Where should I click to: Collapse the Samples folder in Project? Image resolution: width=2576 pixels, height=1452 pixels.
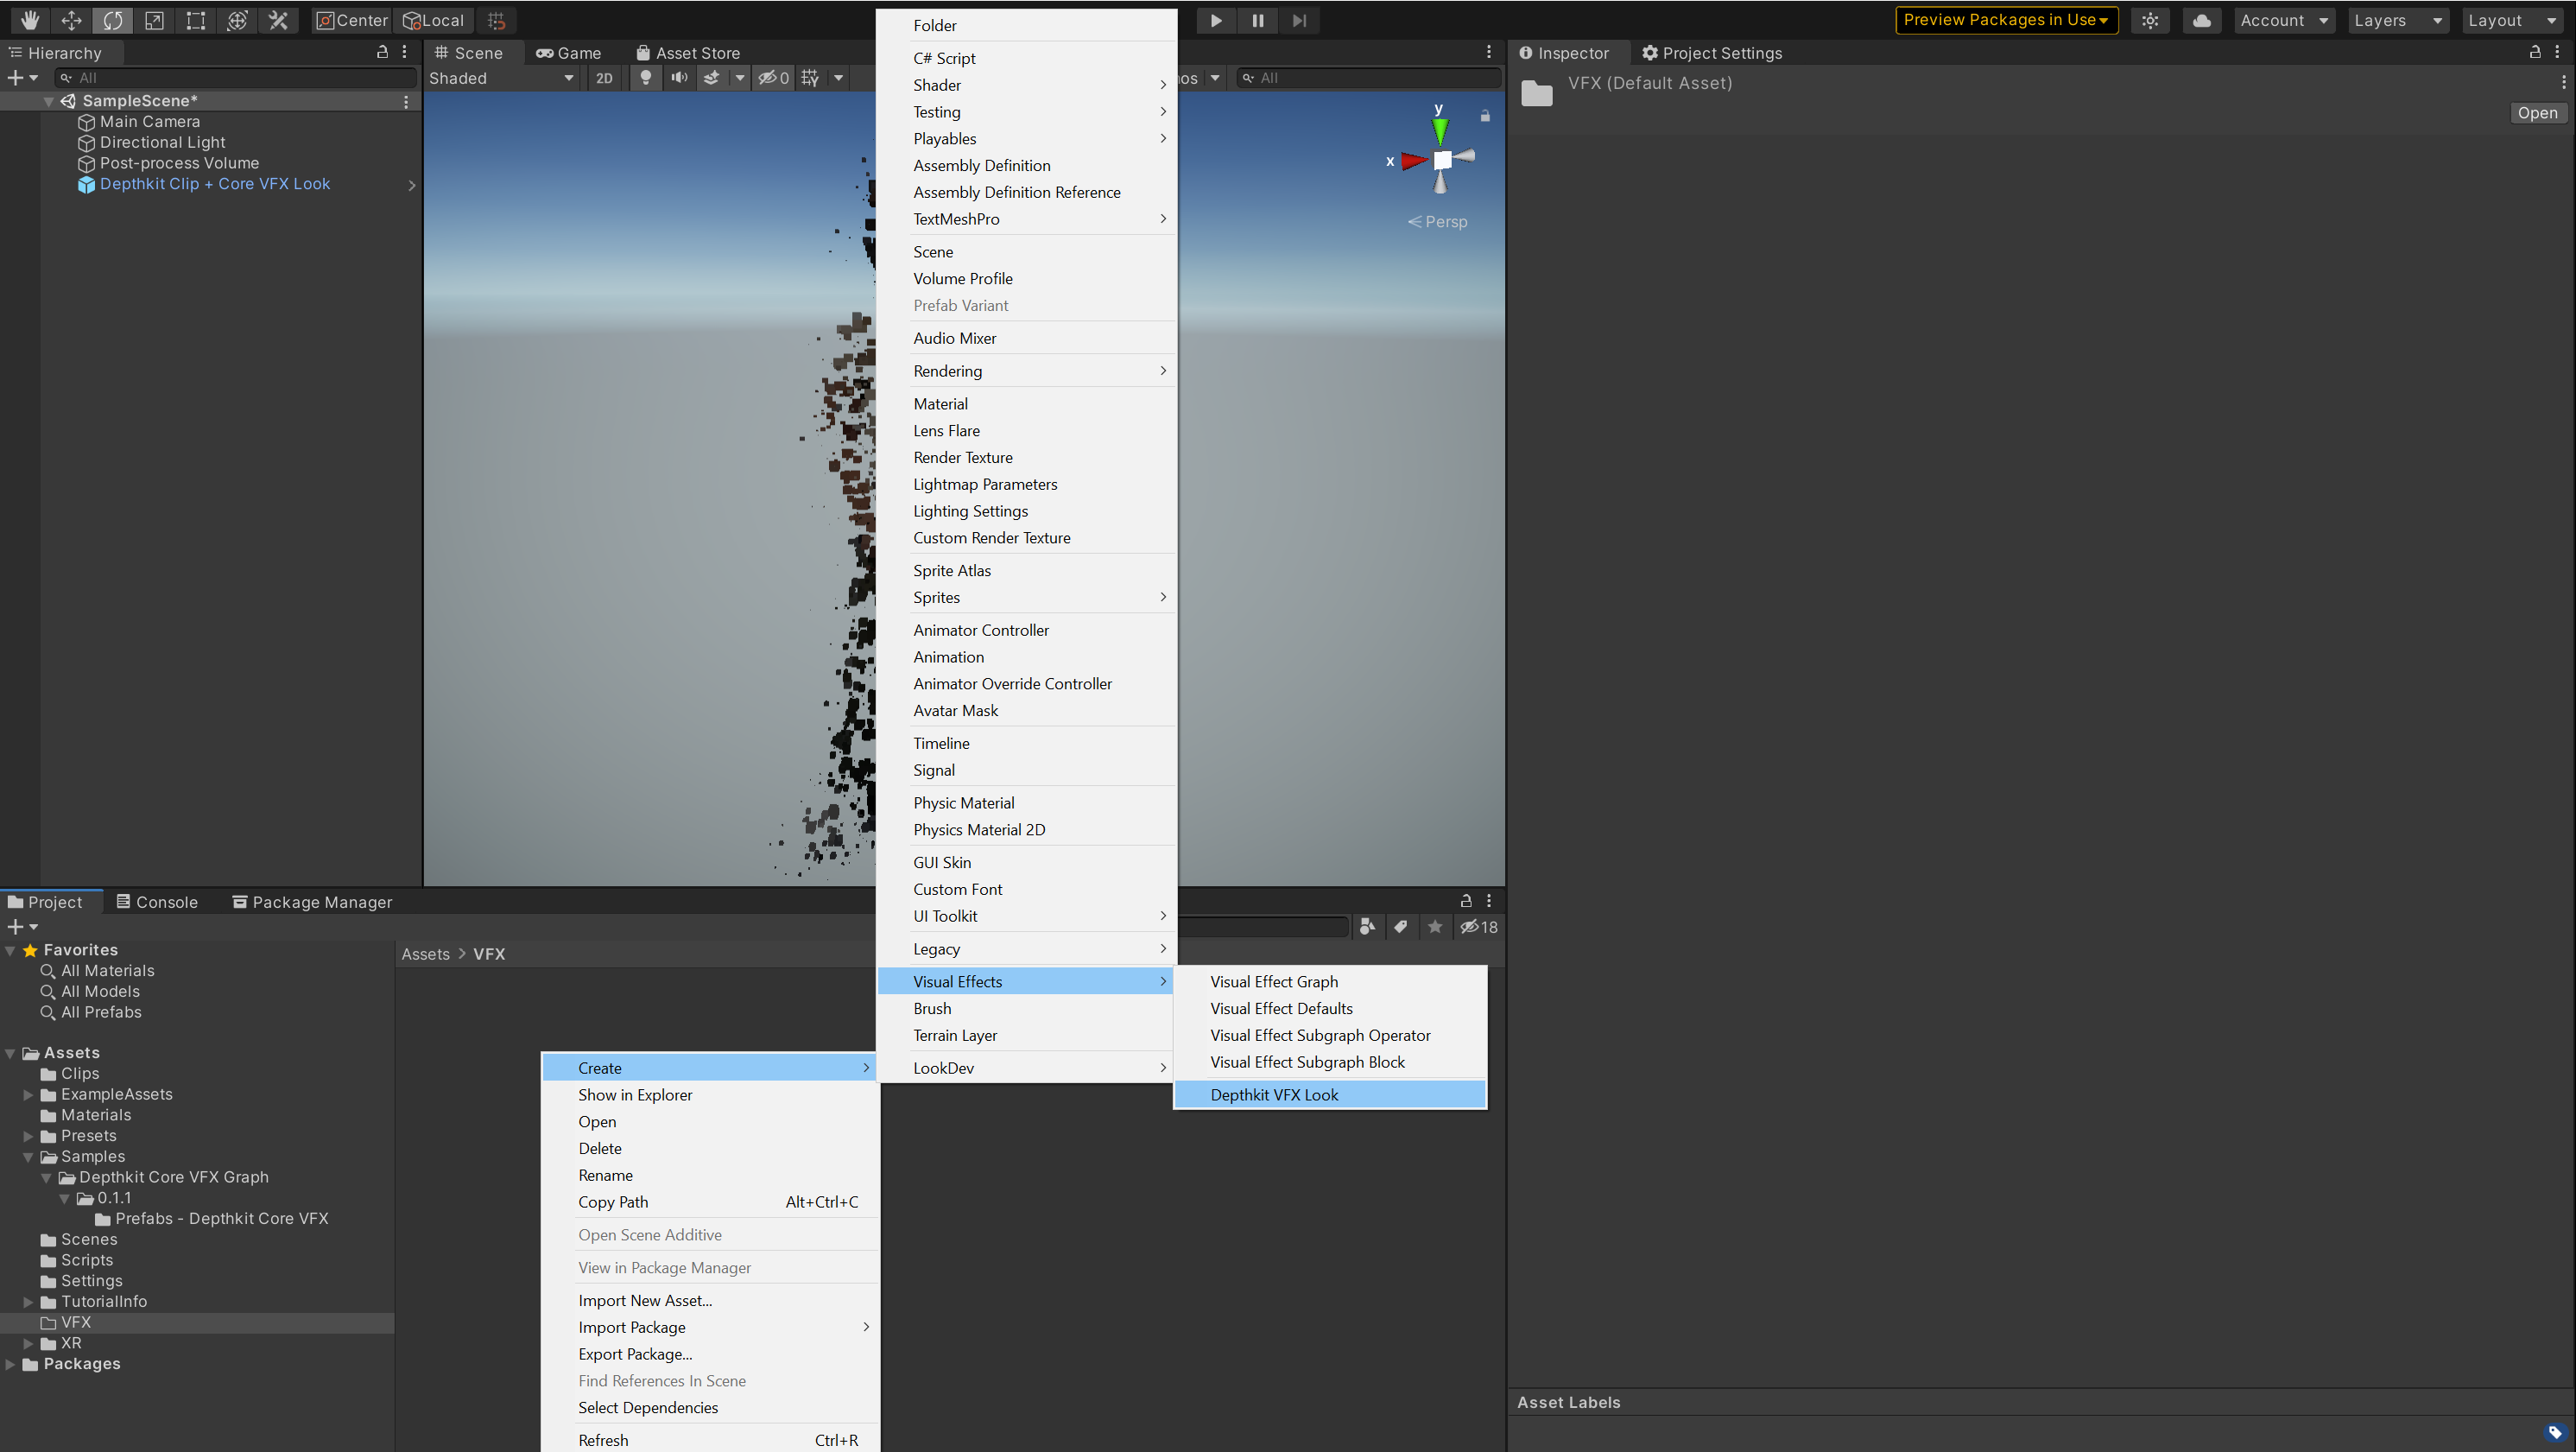(x=28, y=1157)
